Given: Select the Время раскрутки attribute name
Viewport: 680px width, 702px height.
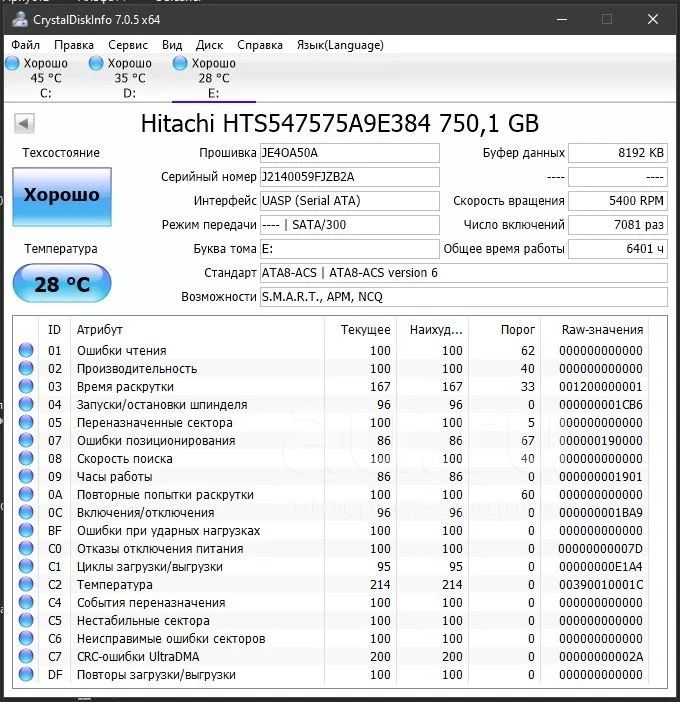Looking at the screenshot, I should point(125,386).
